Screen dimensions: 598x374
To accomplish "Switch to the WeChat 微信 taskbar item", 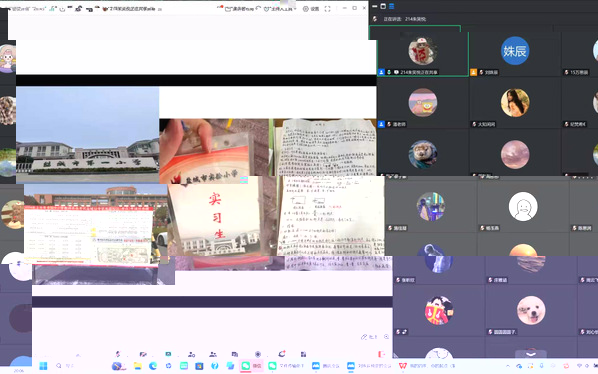I will 251,366.
